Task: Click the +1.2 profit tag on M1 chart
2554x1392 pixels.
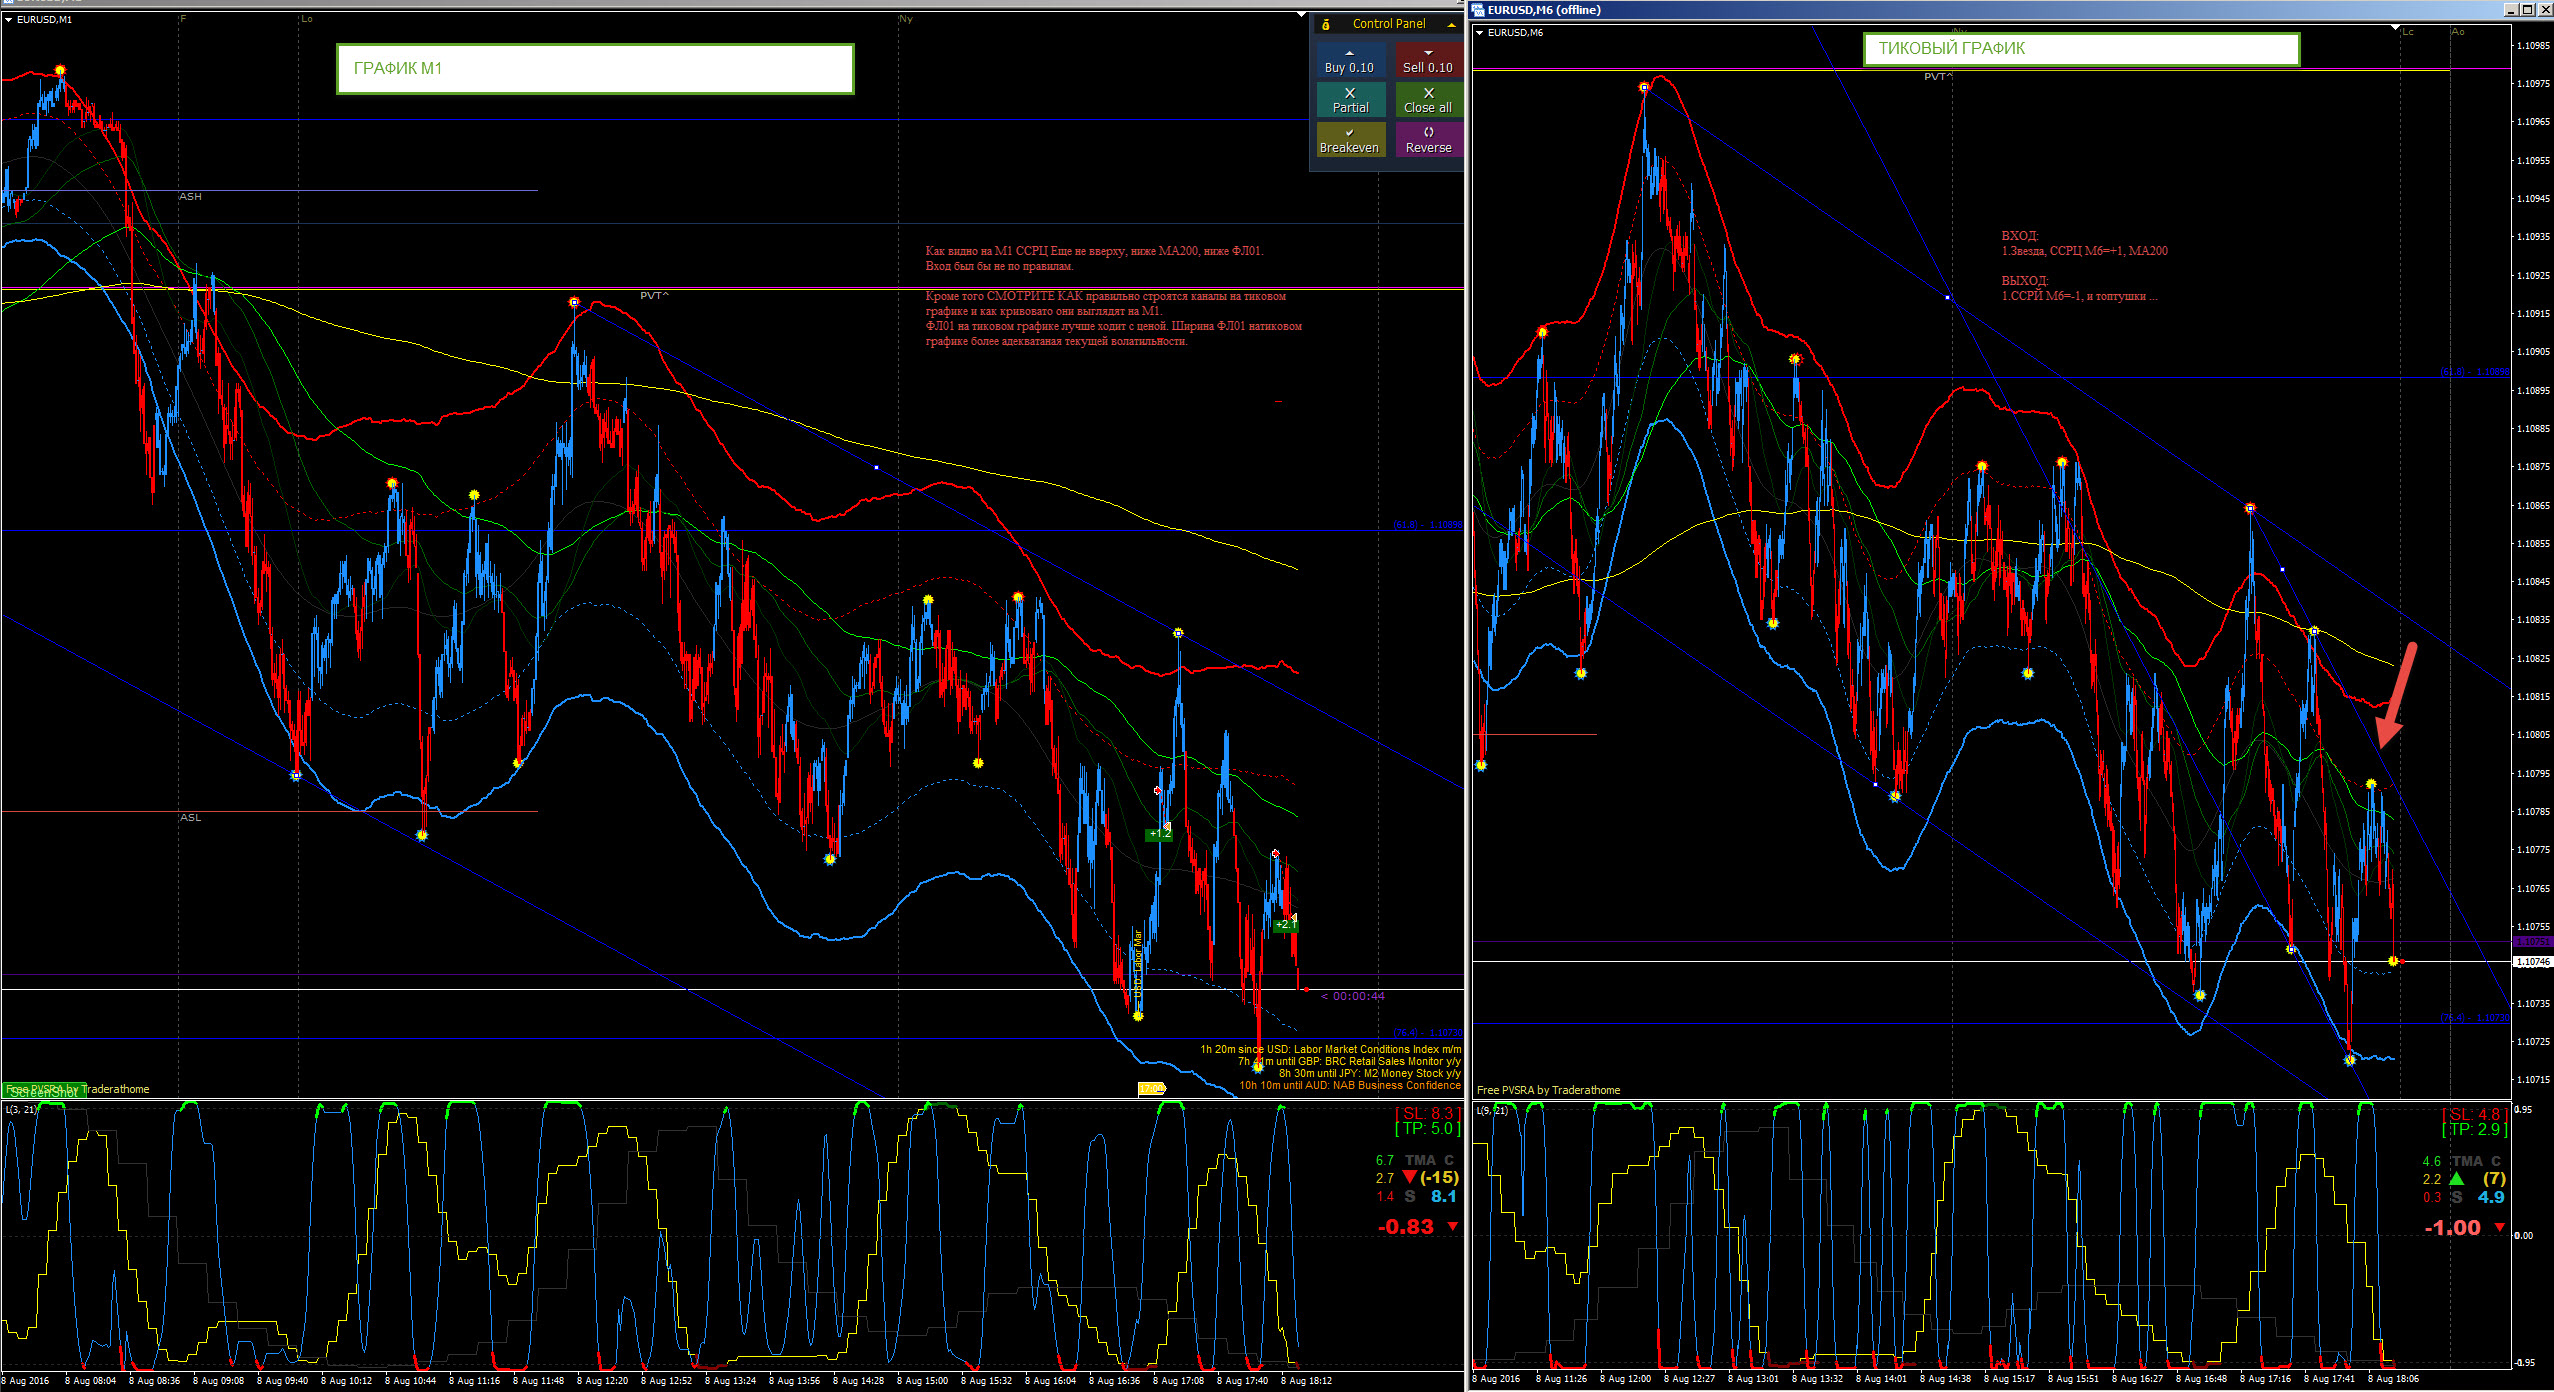Action: pos(1159,834)
